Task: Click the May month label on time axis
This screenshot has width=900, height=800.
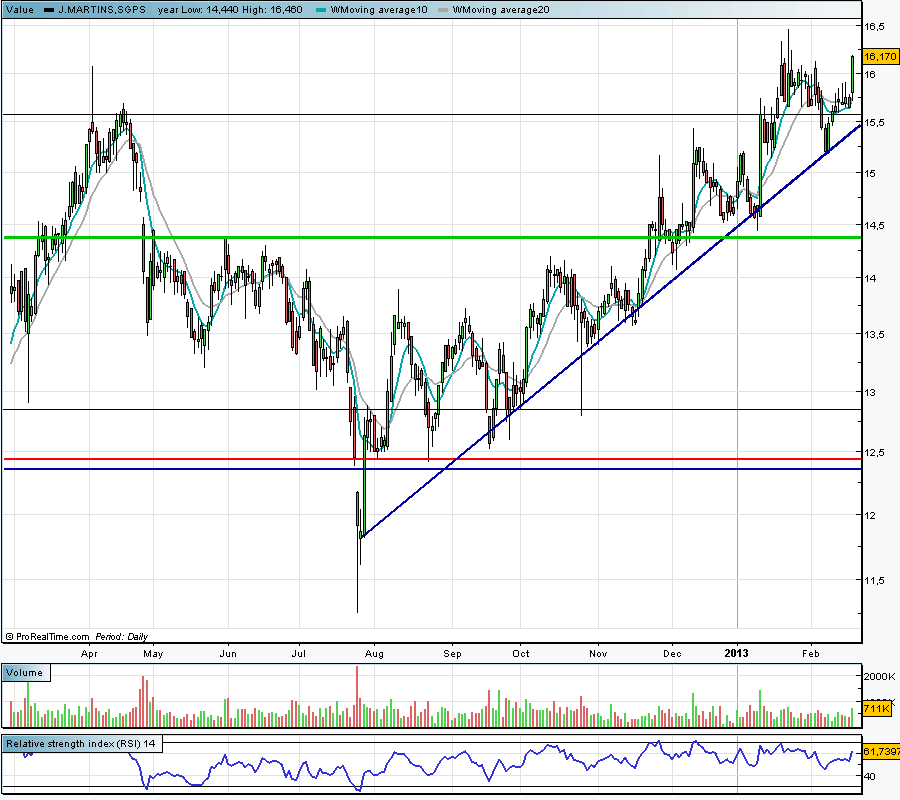Action: (x=153, y=654)
